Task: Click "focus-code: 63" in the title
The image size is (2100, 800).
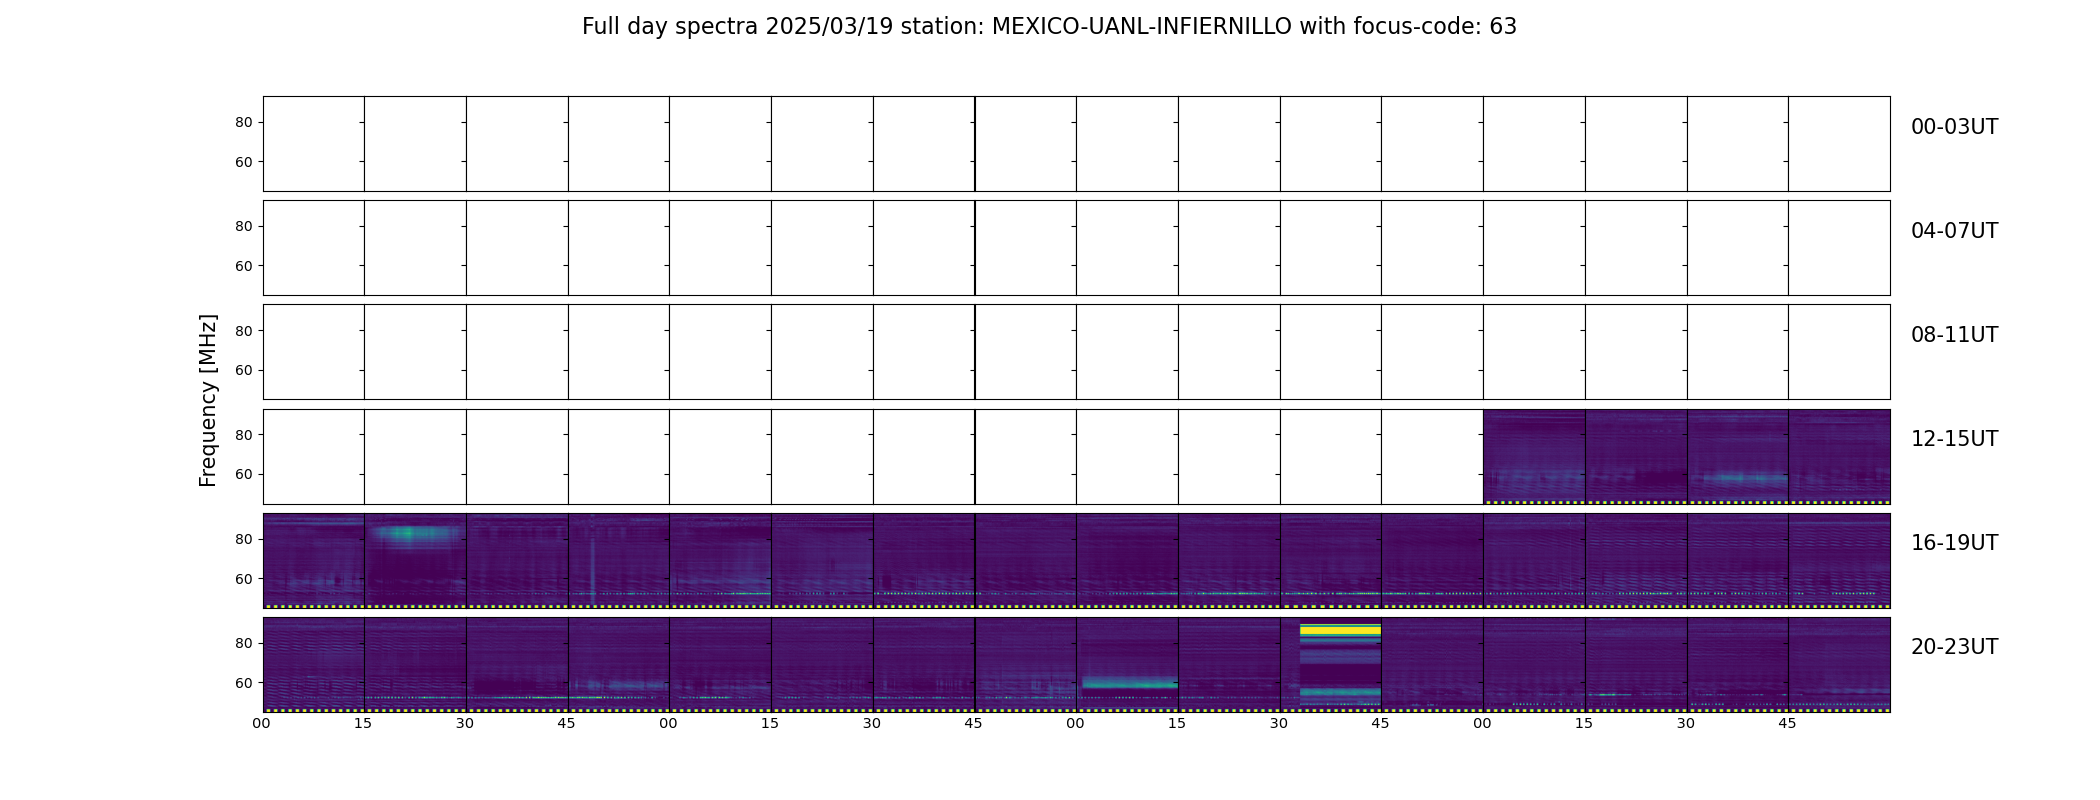Action: point(1436,27)
